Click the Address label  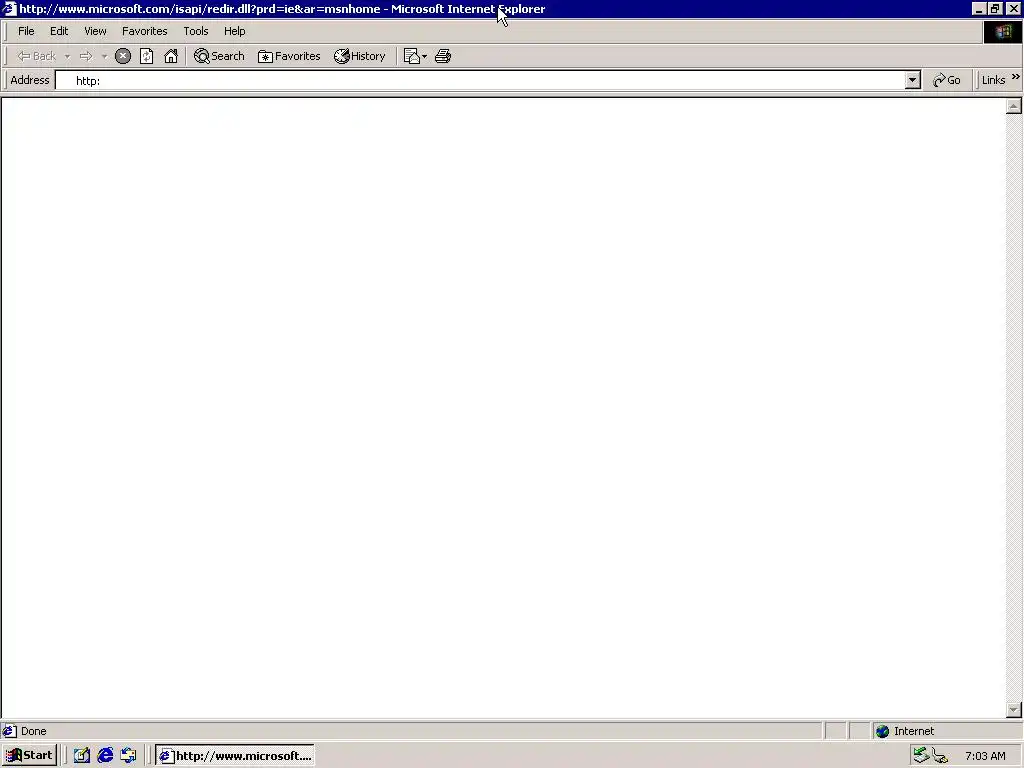tap(30, 80)
